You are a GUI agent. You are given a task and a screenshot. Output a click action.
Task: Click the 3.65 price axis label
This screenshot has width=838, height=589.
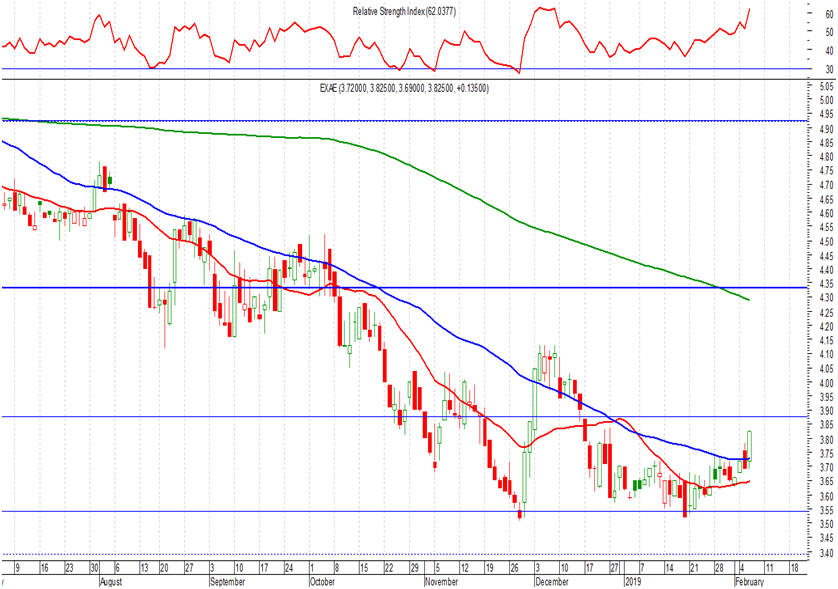(x=826, y=482)
